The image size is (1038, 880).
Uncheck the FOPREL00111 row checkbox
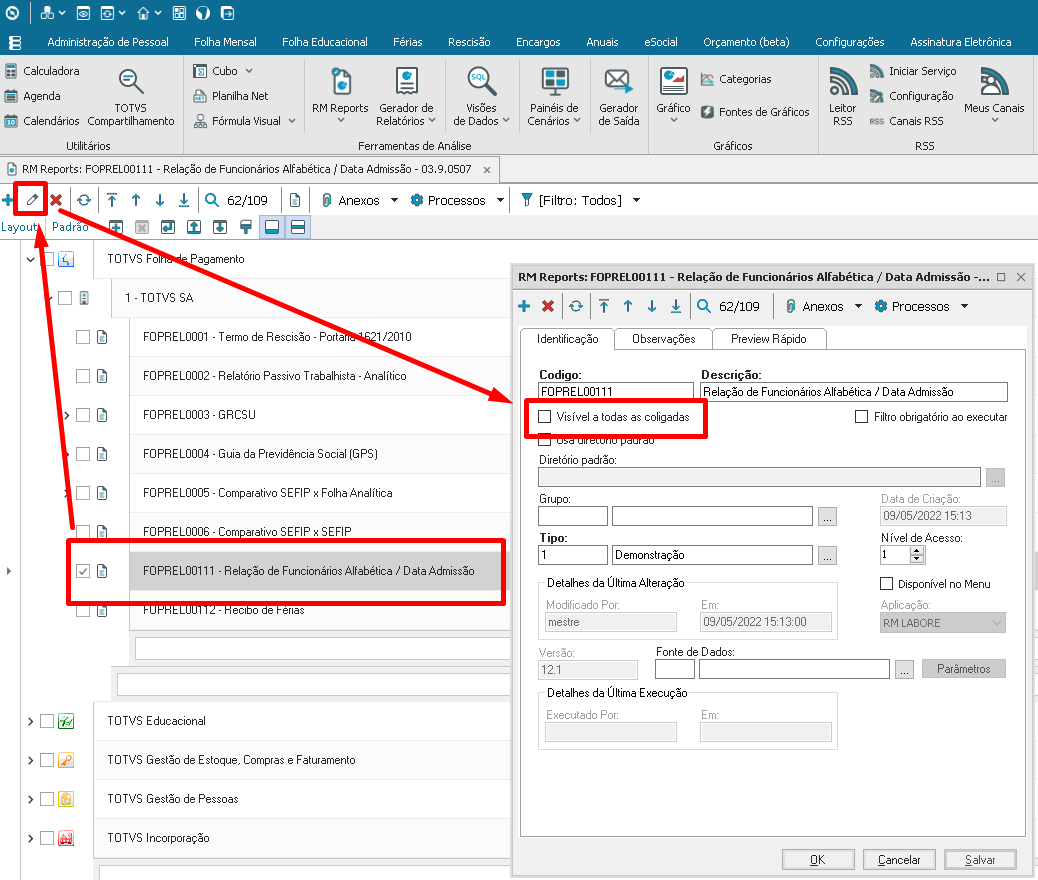[83, 571]
